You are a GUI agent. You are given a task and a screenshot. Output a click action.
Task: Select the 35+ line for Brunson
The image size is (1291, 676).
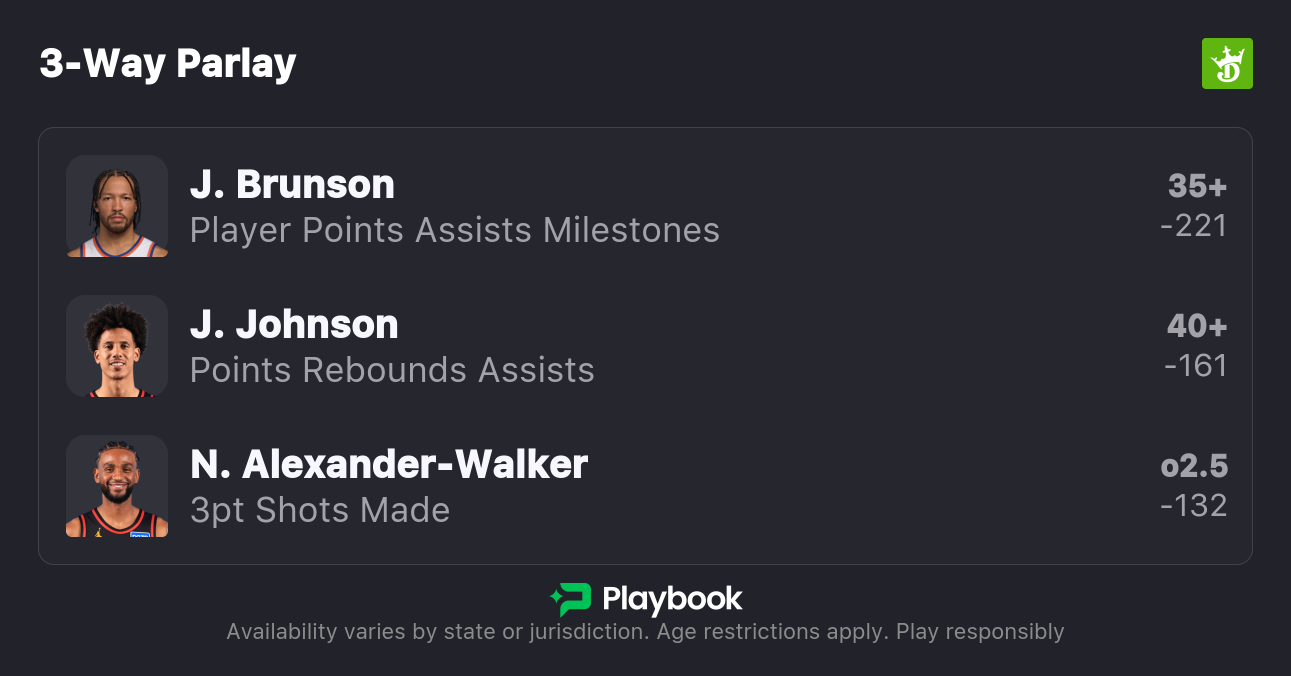tap(1197, 186)
